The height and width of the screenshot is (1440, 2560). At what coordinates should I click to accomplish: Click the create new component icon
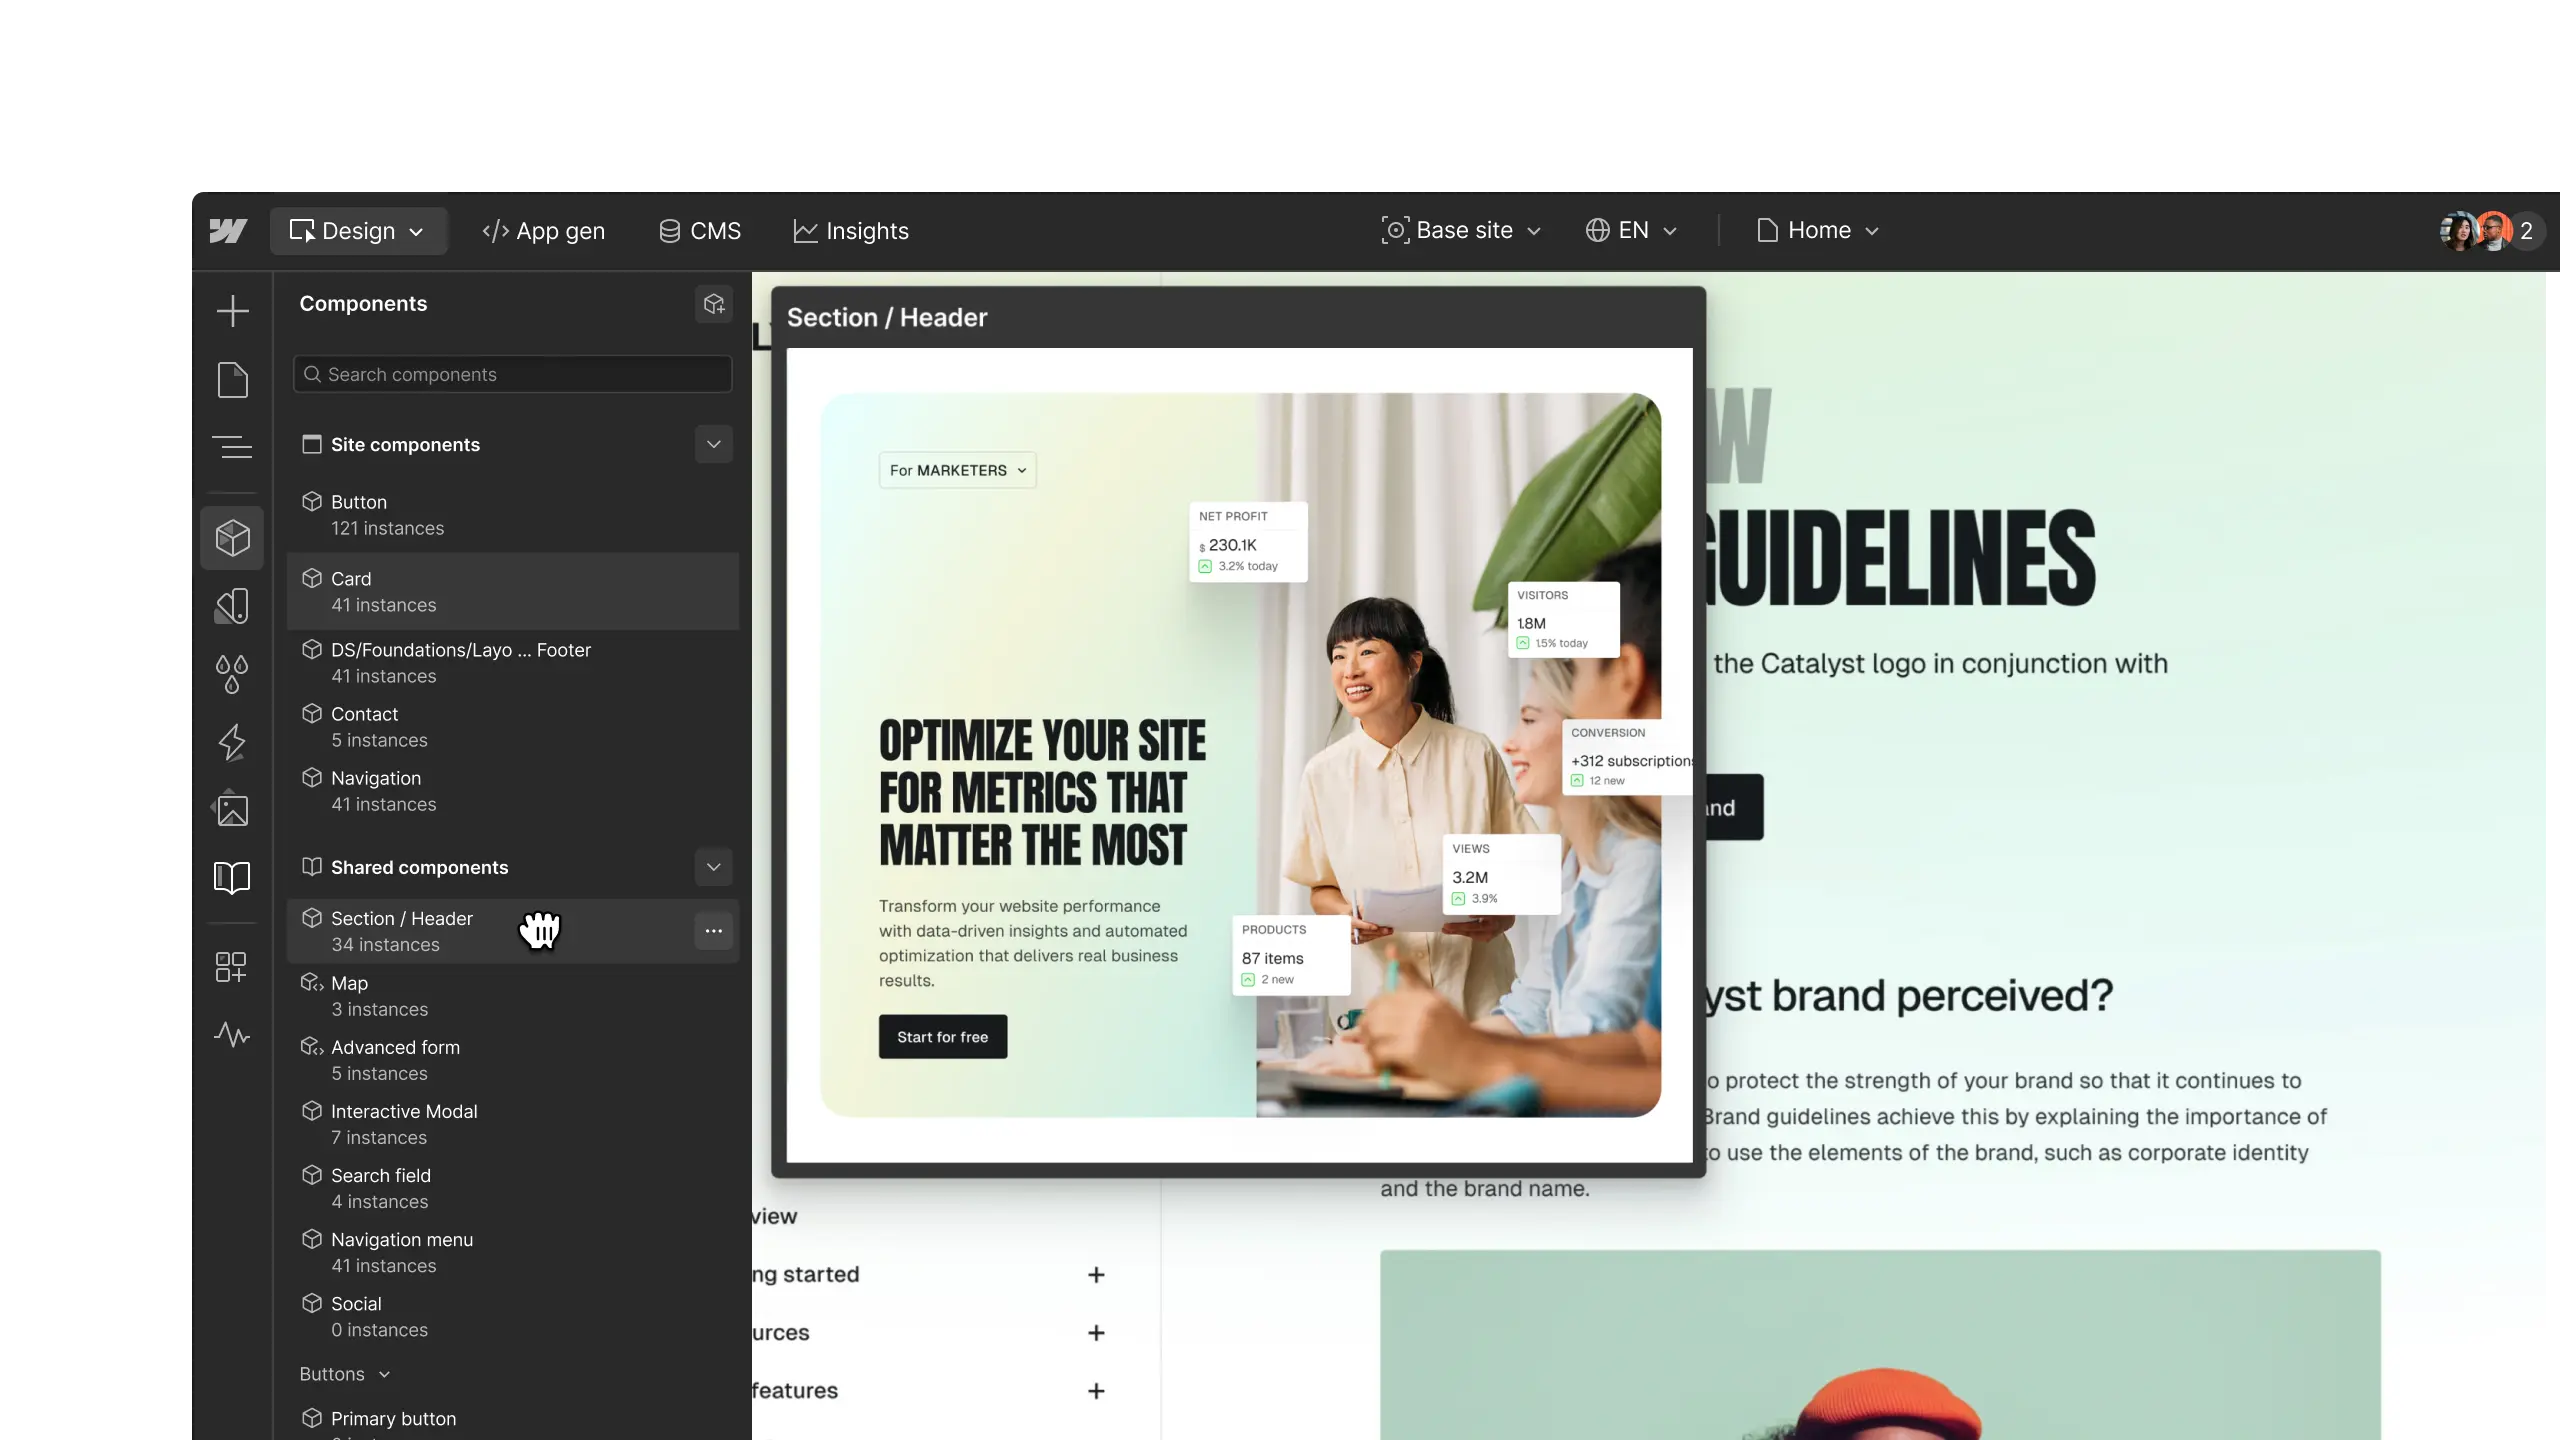coord(713,304)
